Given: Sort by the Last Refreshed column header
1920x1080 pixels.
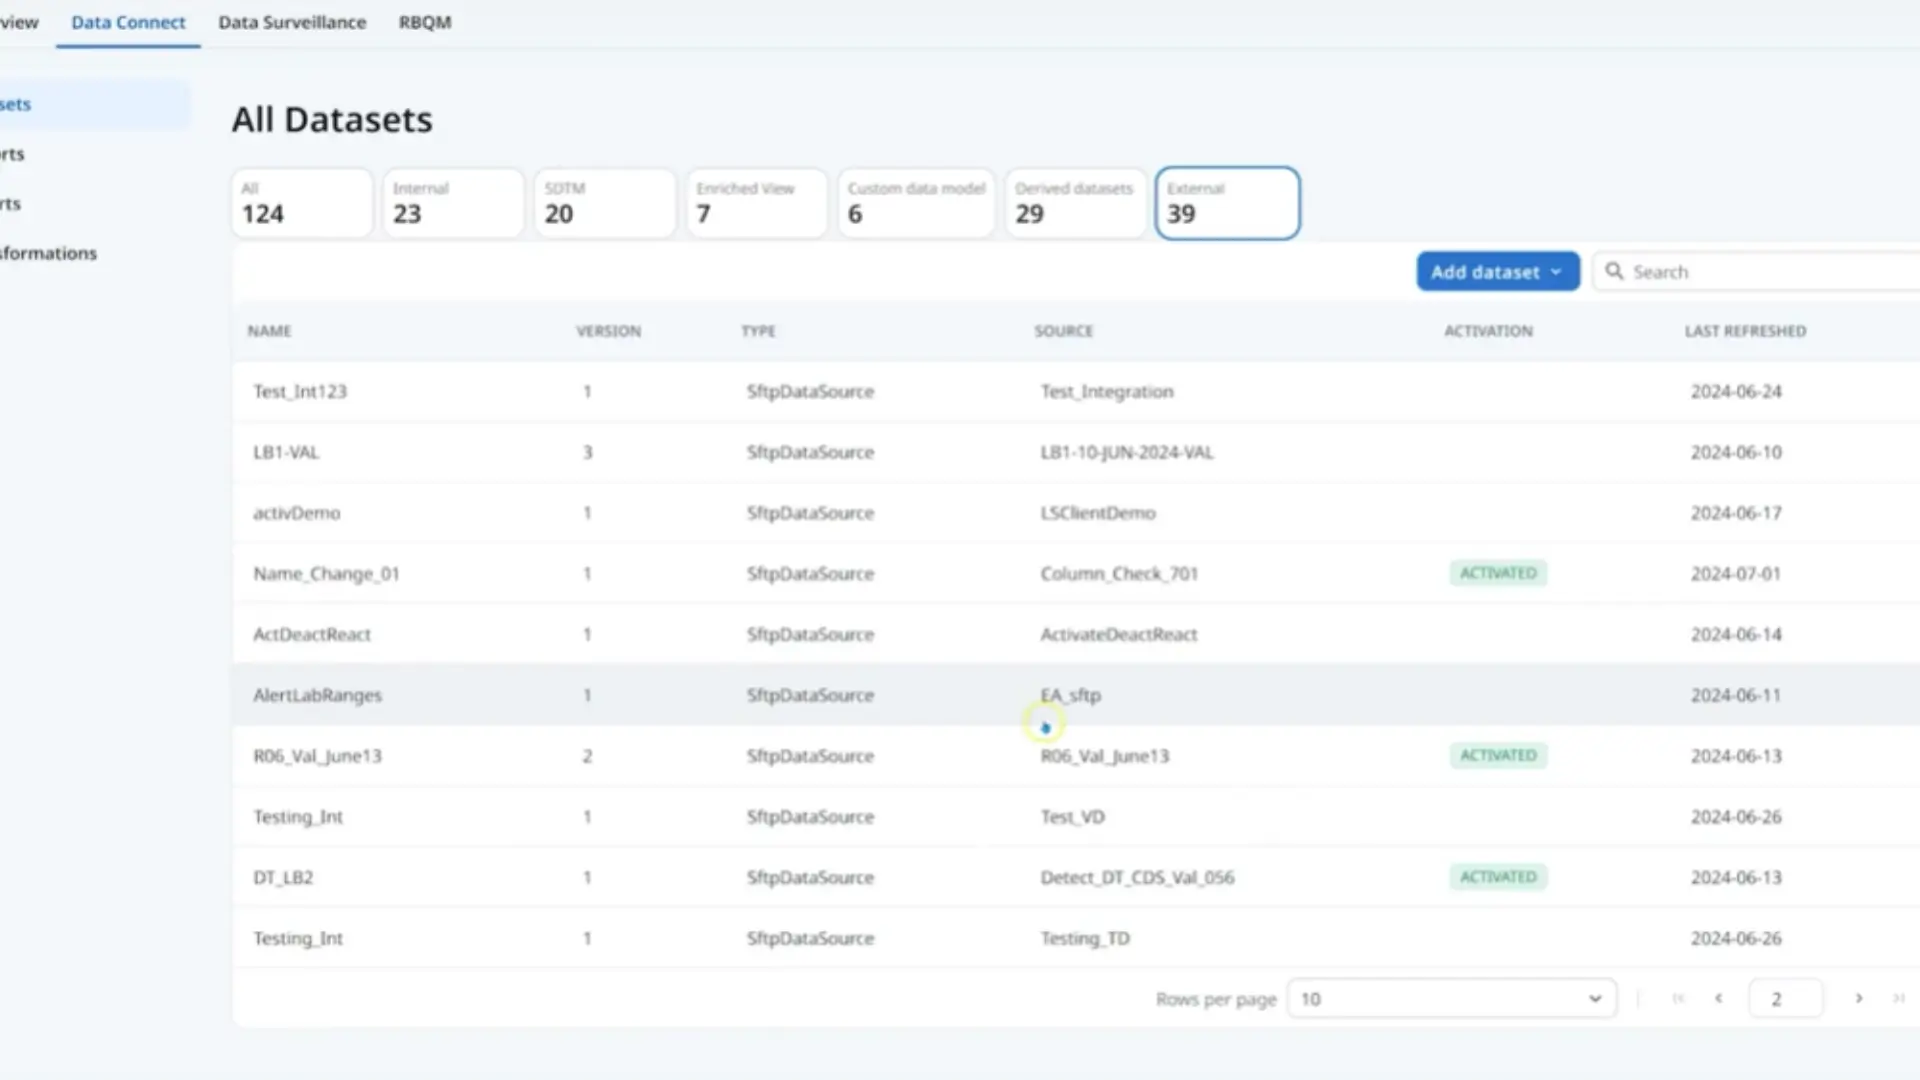Looking at the screenshot, I should (x=1745, y=331).
